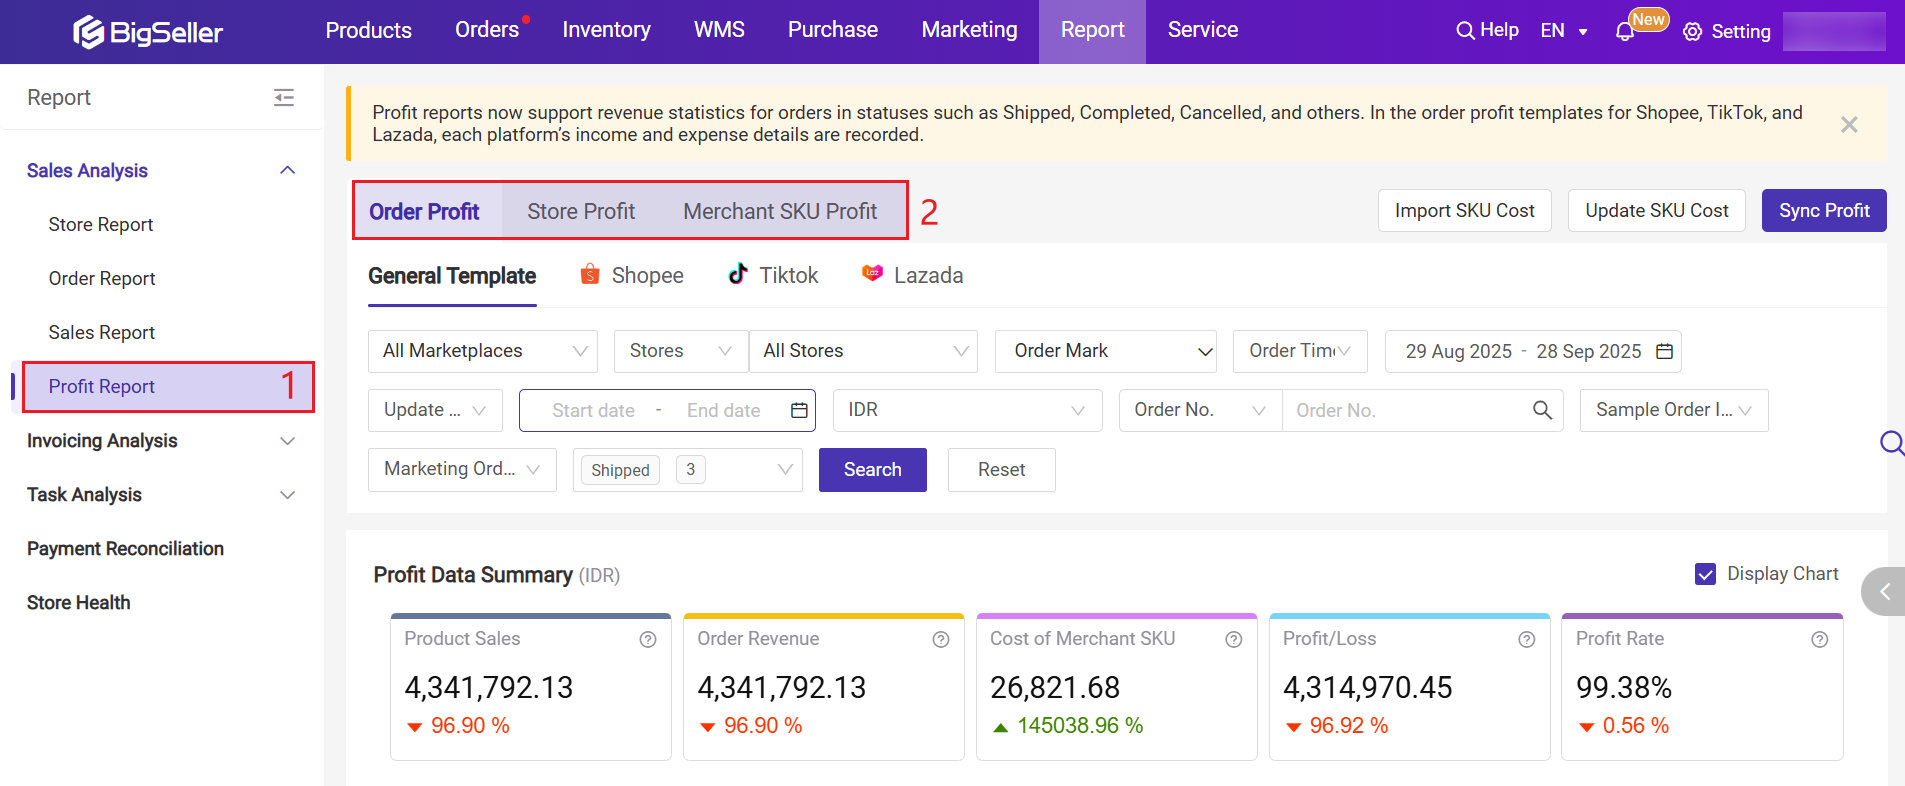The height and width of the screenshot is (786, 1905).
Task: Click the Product Sales help icon
Action: 648,640
